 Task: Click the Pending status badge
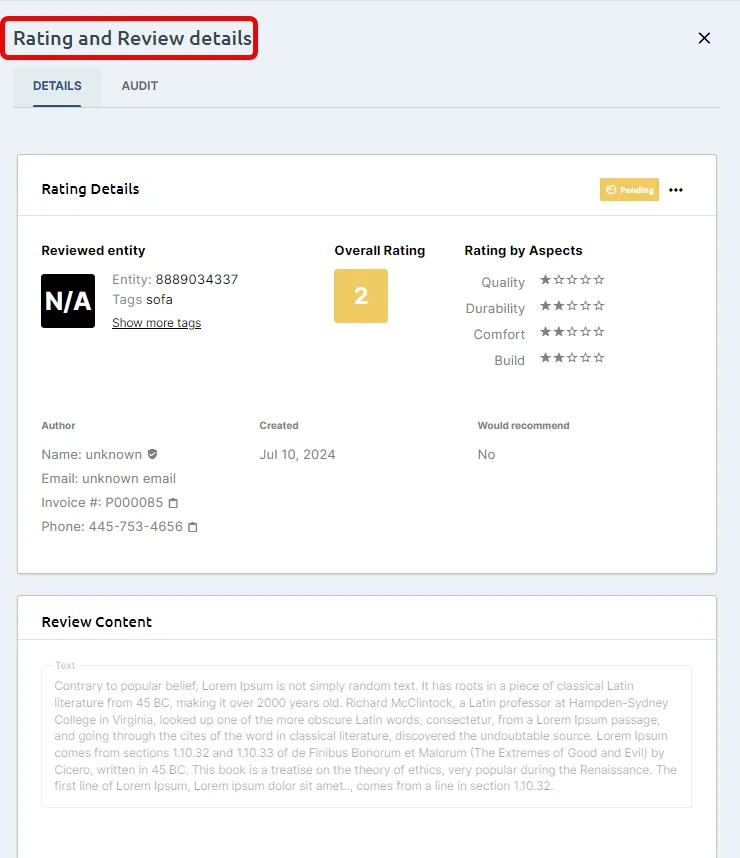click(629, 190)
